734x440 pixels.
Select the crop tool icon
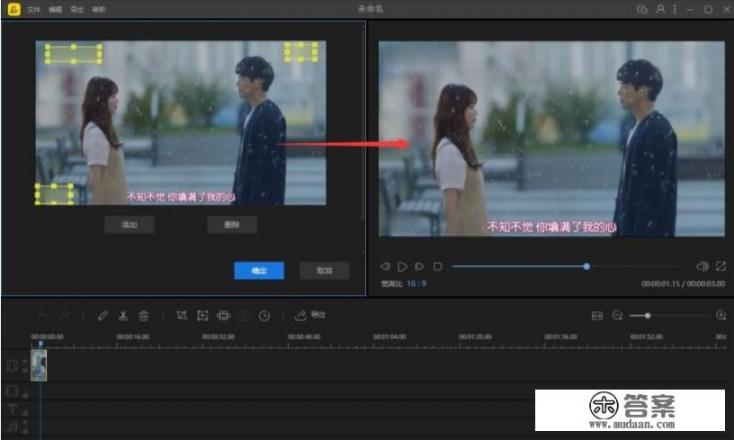pos(181,315)
